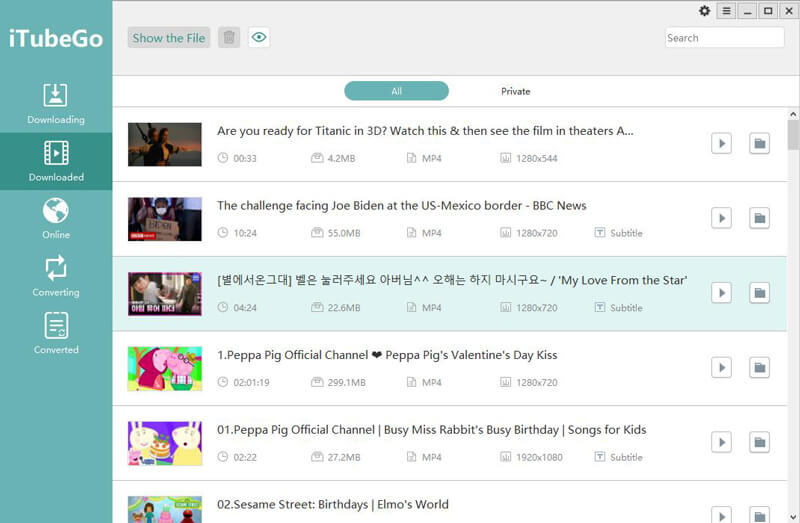The image size is (800, 523).
Task: Click the Joe Biden BBC News thumbnail
Action: tap(165, 219)
